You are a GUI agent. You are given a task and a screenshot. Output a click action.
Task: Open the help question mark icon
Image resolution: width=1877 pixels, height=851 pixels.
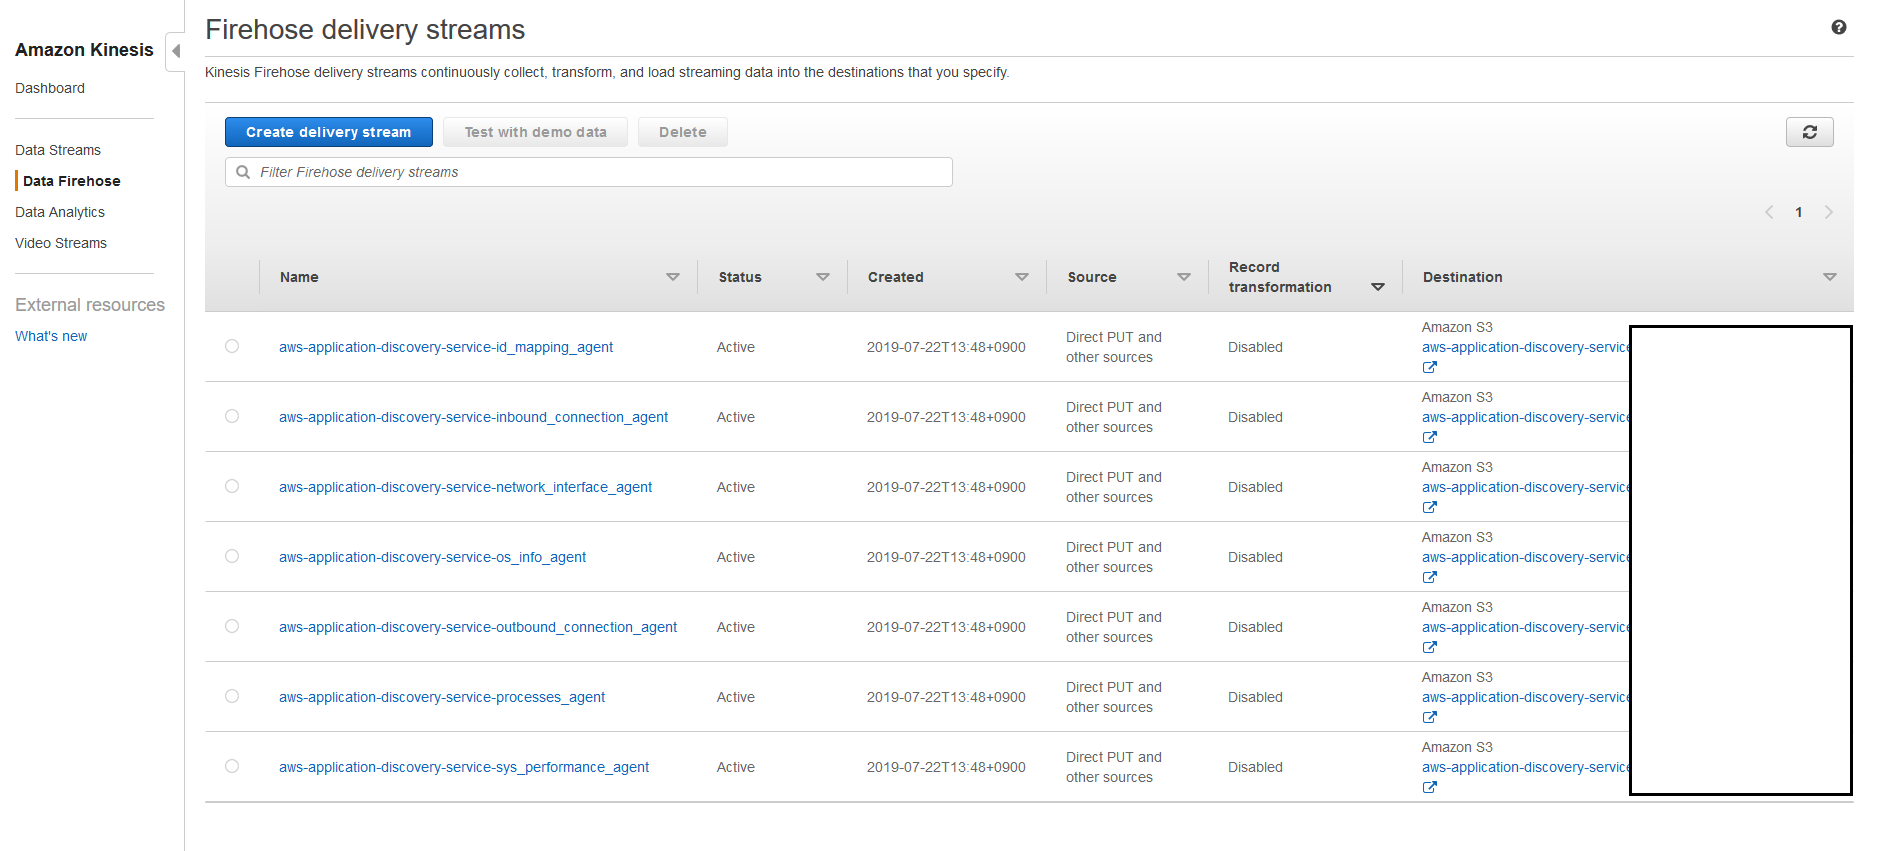coord(1838,28)
